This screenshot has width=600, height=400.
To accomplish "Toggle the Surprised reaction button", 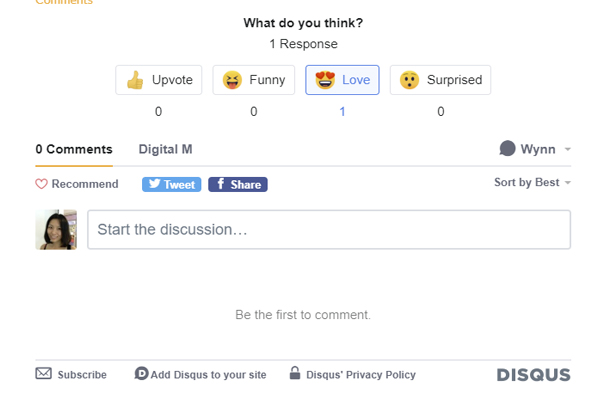I will [x=440, y=80].
